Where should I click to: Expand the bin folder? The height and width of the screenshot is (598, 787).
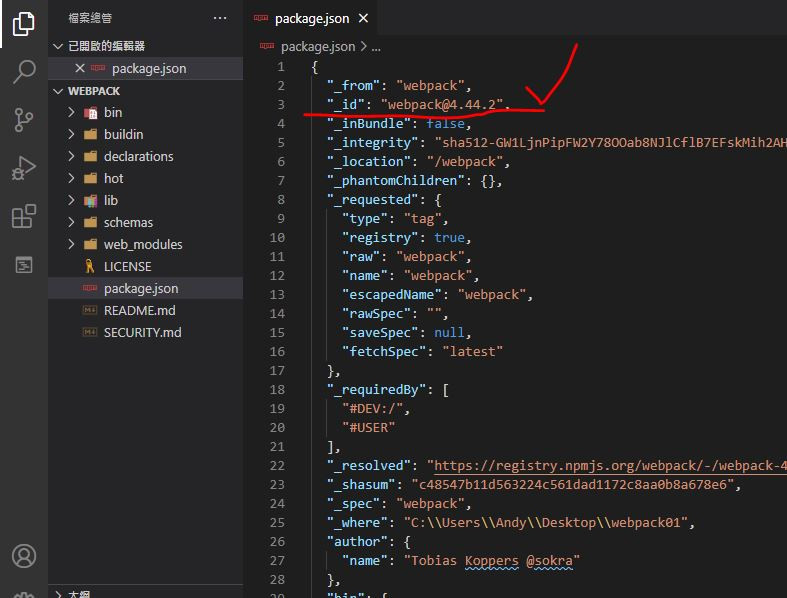click(x=71, y=112)
